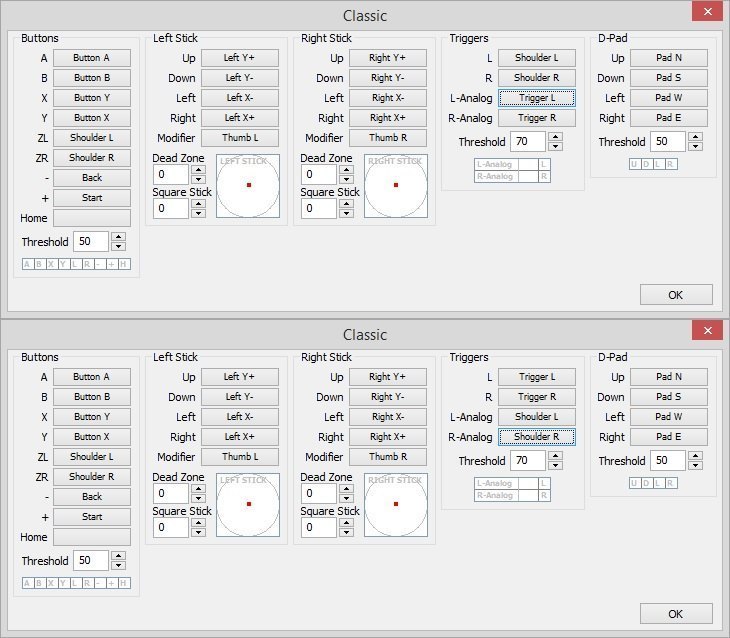Viewport: 730px width, 638px height.
Task: Click Shoulder R under R-Analog in bottom dialog
Action: coord(537,437)
